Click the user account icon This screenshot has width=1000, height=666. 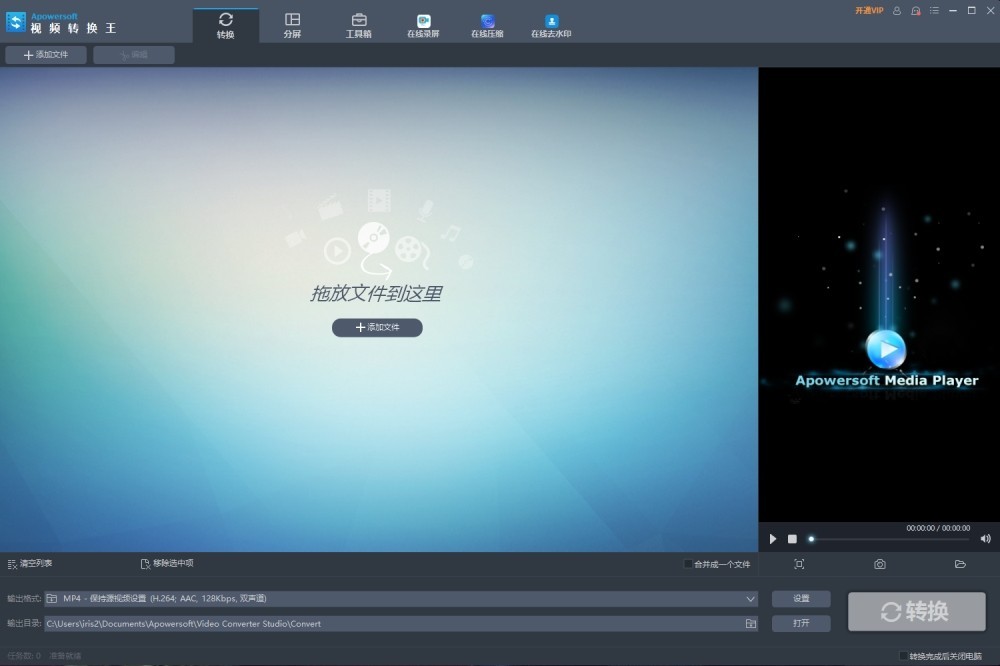[x=897, y=11]
